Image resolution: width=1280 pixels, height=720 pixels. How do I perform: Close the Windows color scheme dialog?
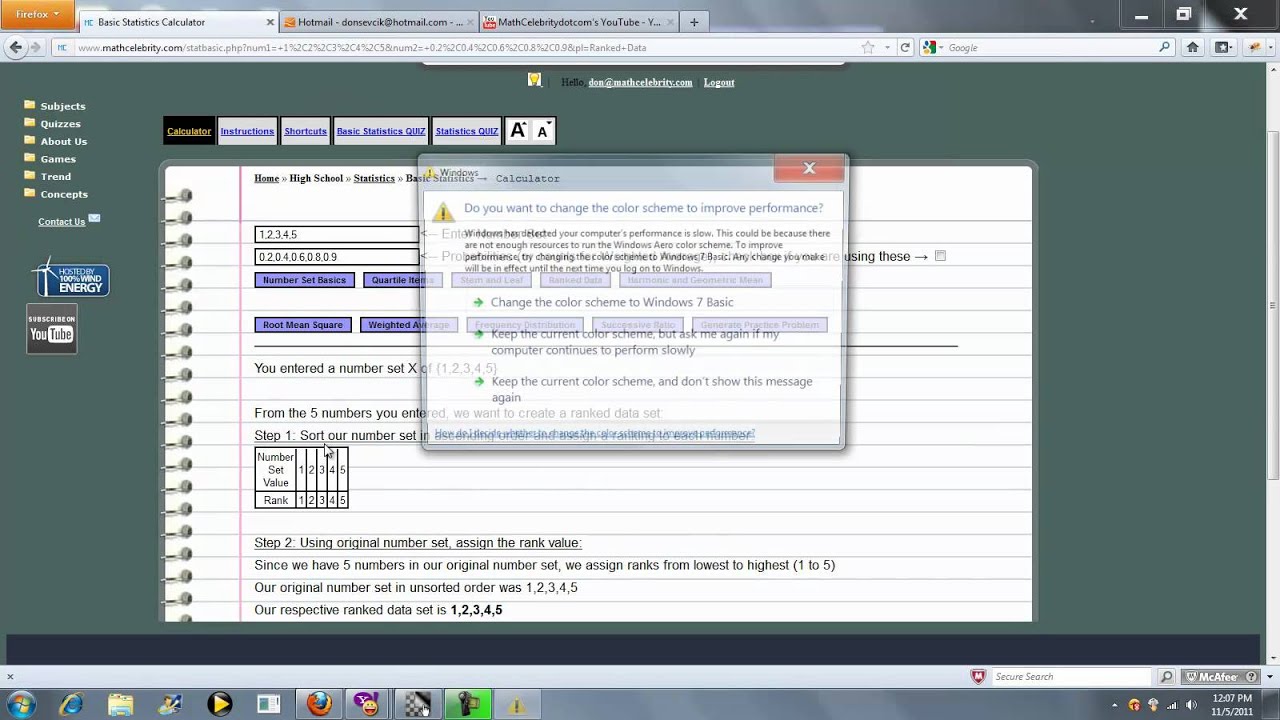point(809,168)
